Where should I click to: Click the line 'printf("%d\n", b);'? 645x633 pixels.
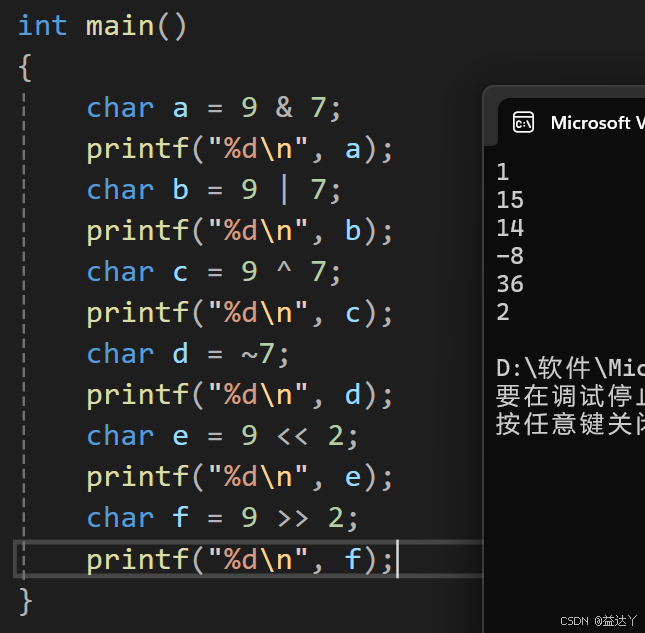(x=240, y=231)
